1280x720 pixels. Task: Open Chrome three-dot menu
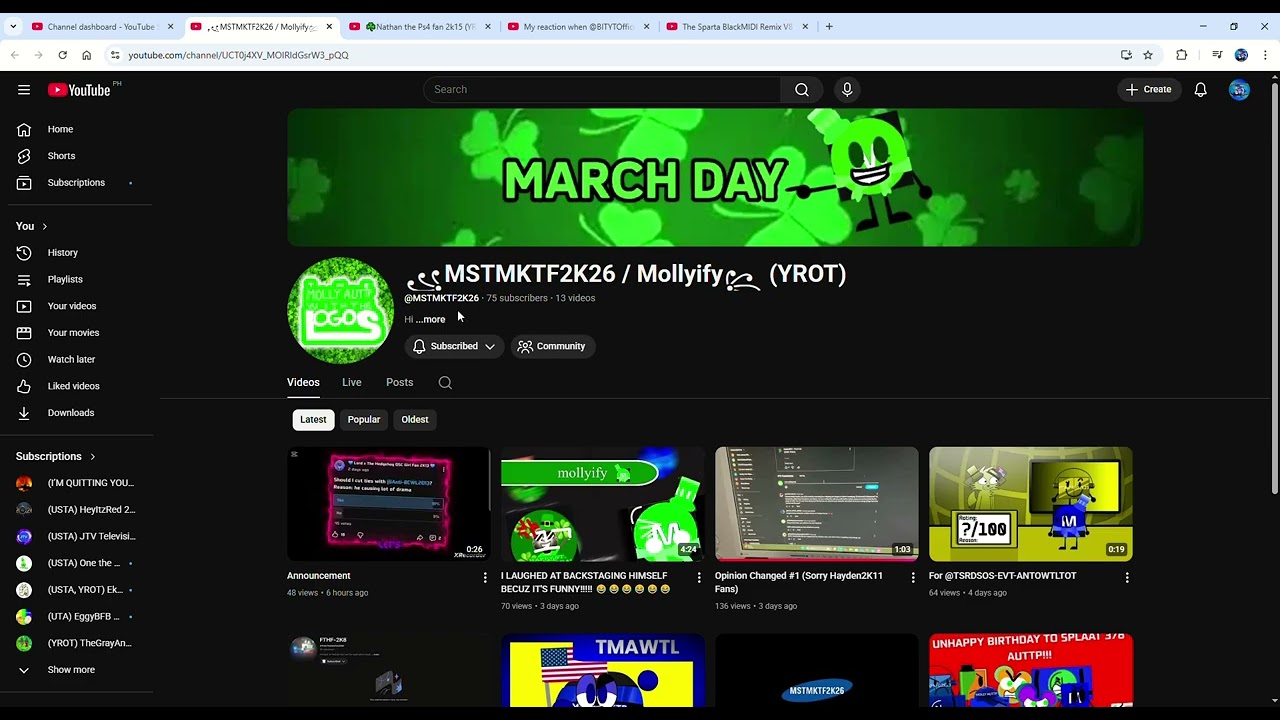tap(1265, 55)
